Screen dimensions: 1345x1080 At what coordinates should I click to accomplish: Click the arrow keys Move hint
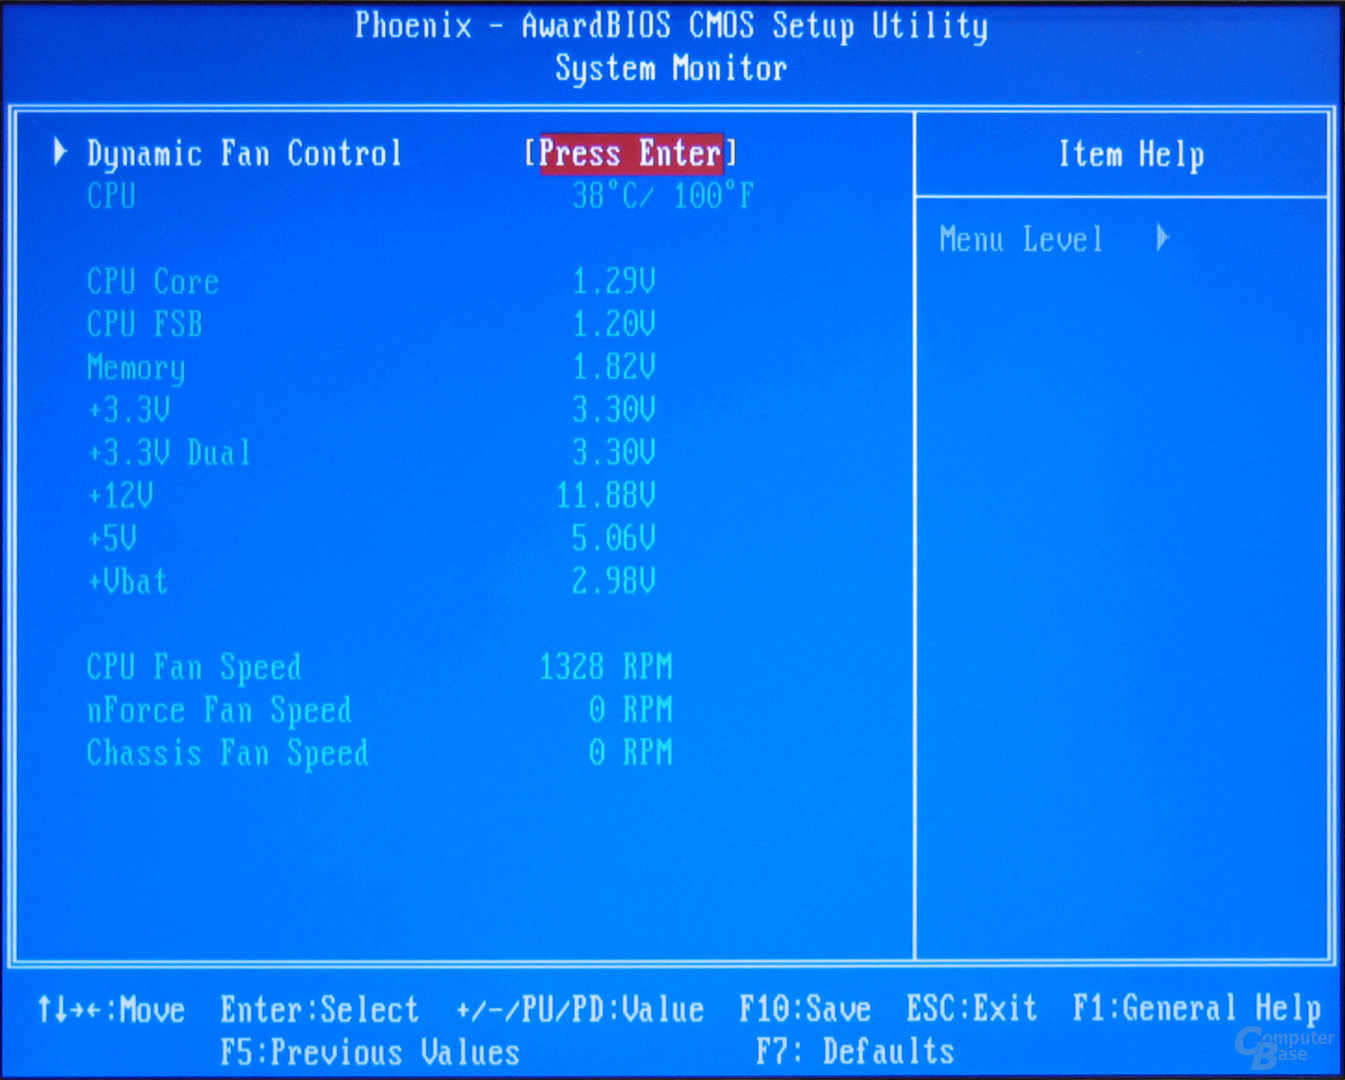(111, 1010)
